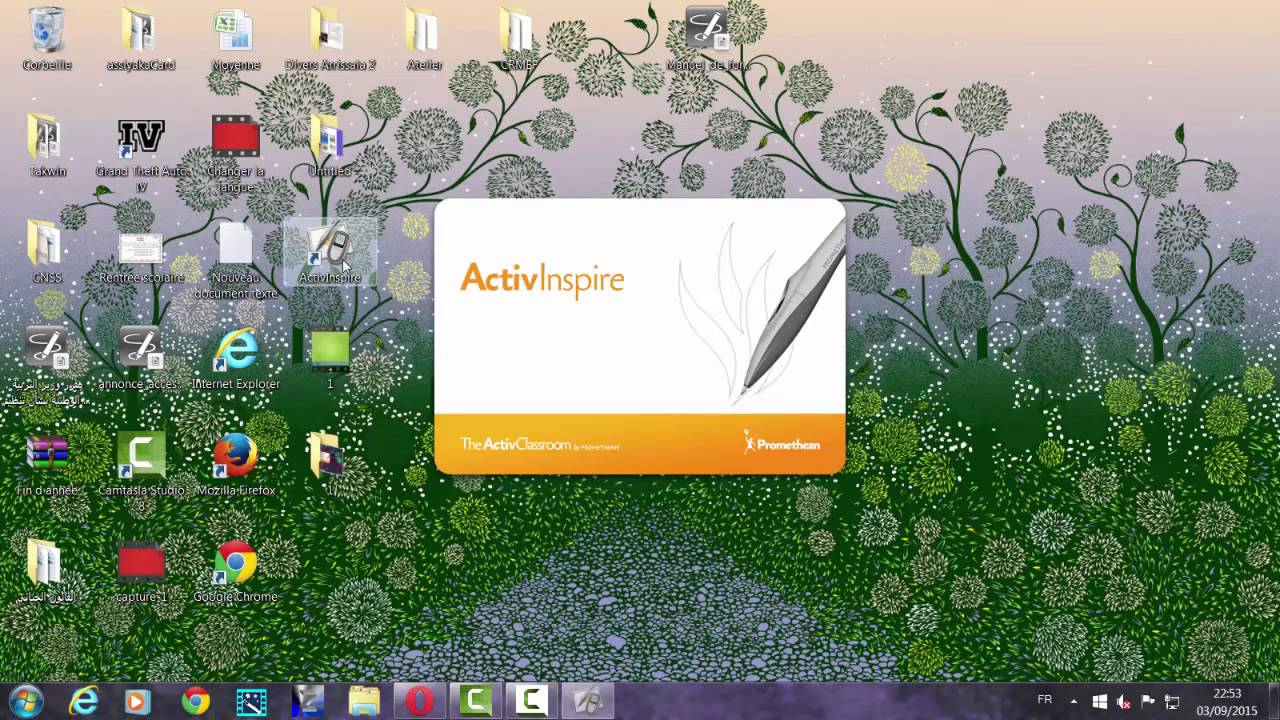This screenshot has height=720, width=1280.
Task: Open the Atelier folder
Action: pos(424,38)
